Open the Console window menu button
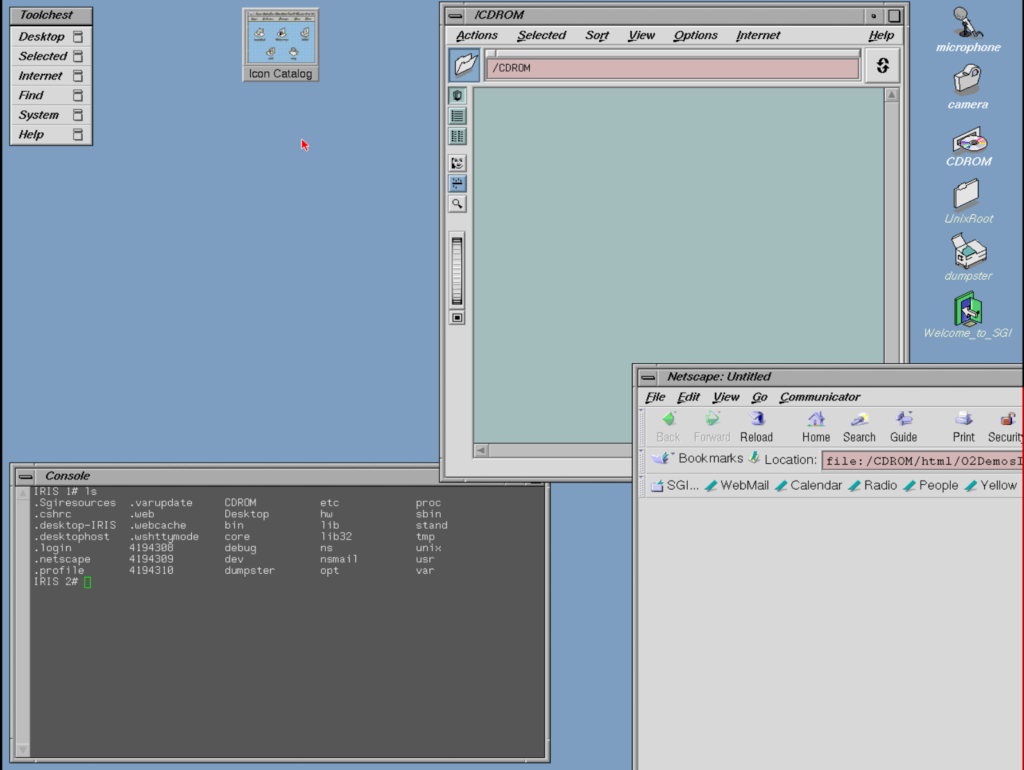 (25, 476)
